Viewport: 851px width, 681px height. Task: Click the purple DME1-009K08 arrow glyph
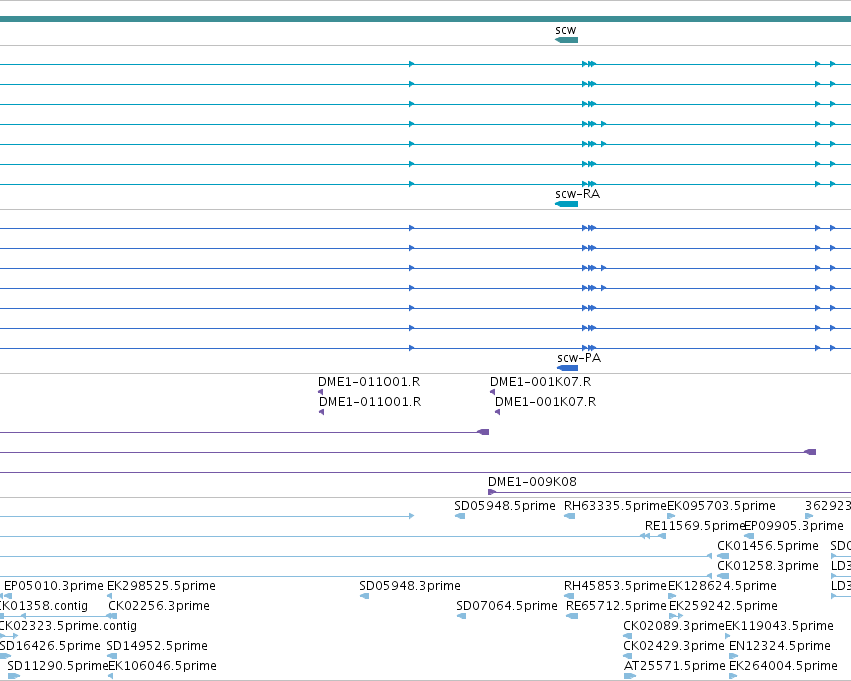tap(492, 492)
